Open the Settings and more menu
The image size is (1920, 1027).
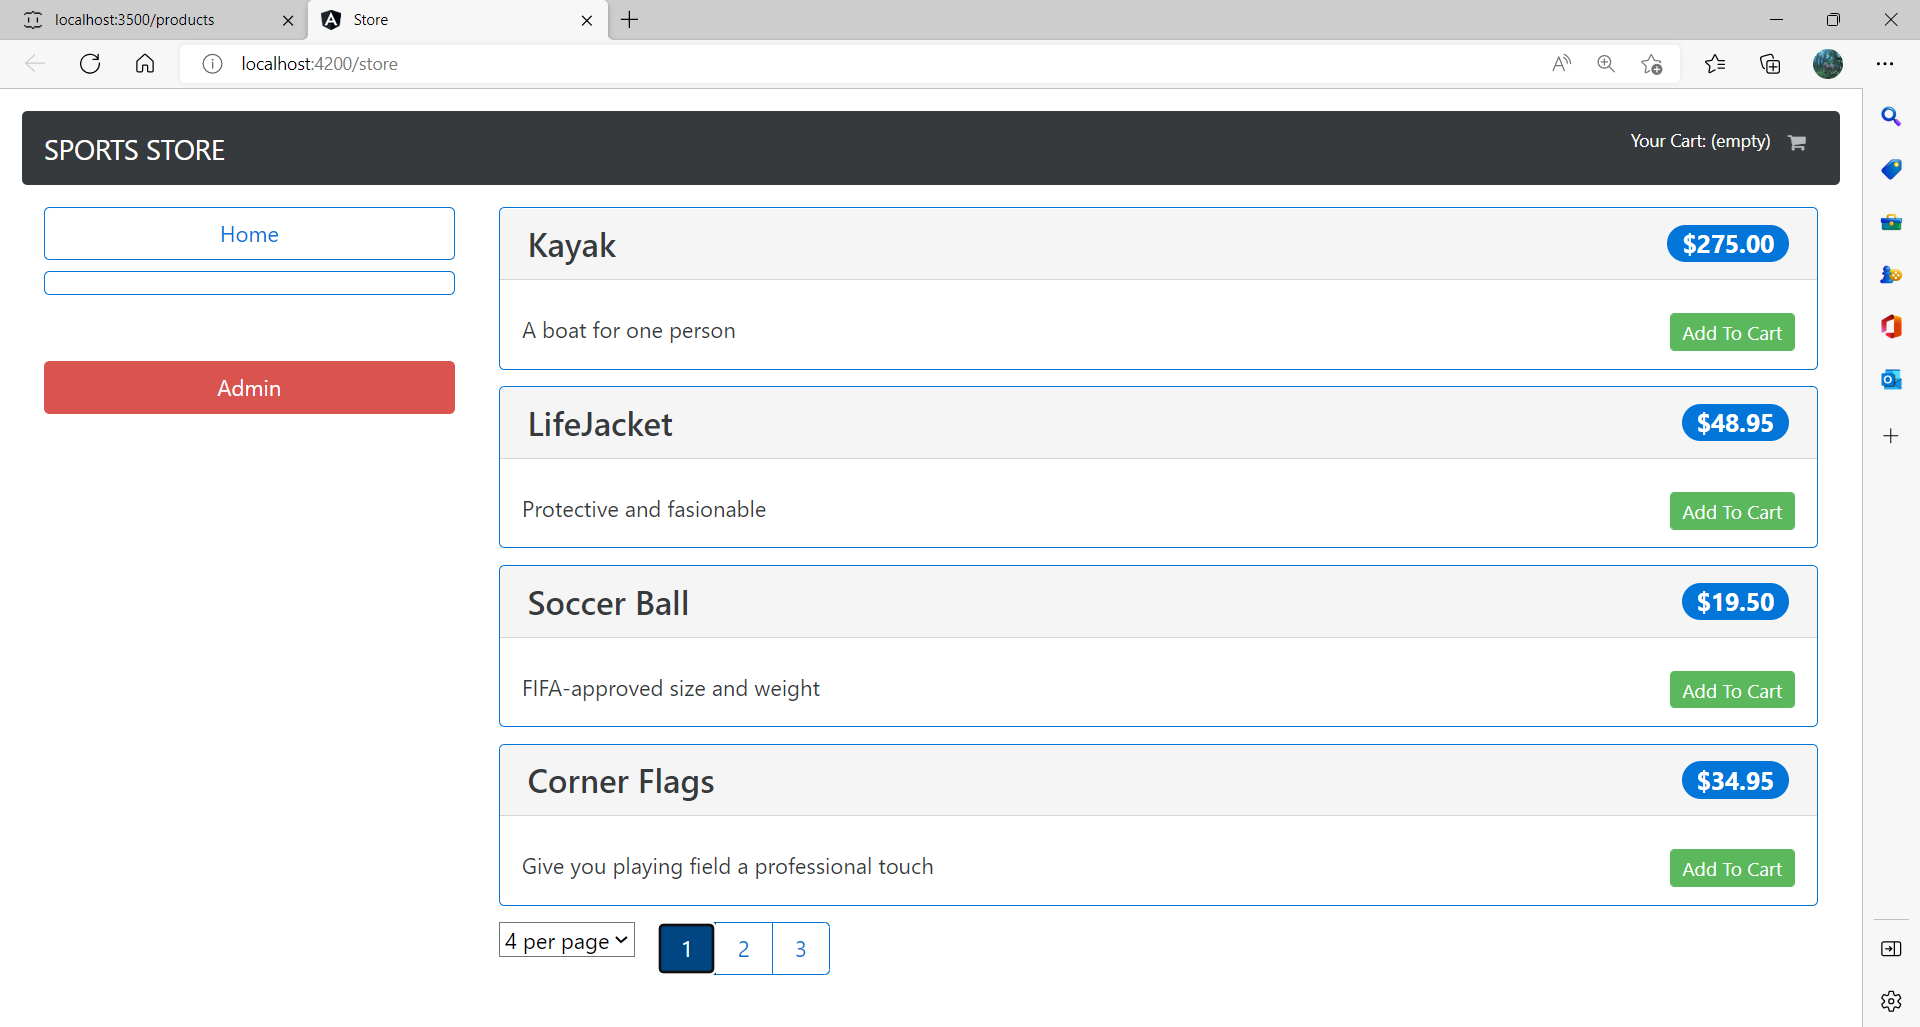click(x=1885, y=64)
